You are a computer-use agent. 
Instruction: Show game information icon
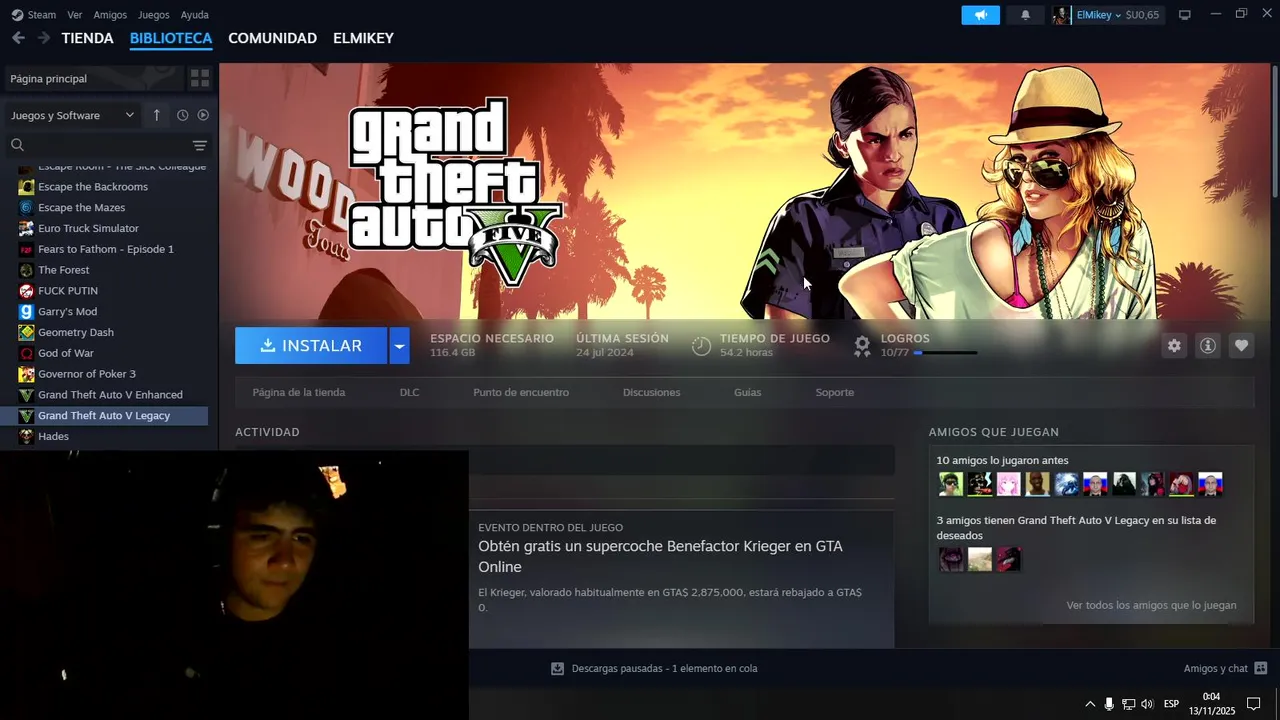pos(1208,346)
